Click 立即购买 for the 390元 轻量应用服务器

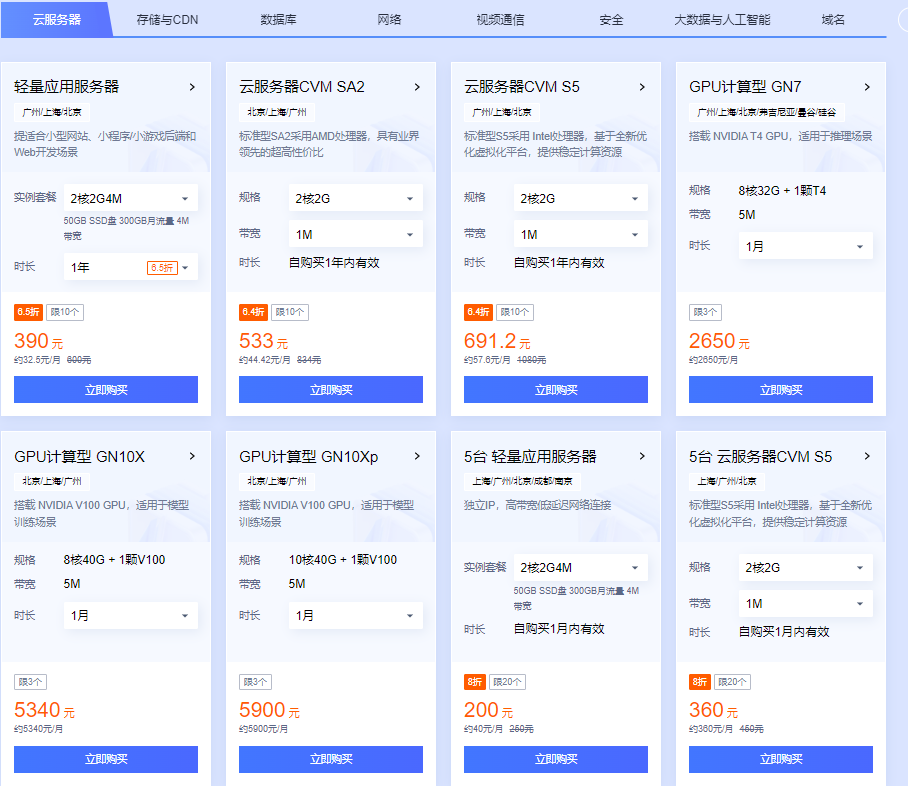click(x=106, y=390)
